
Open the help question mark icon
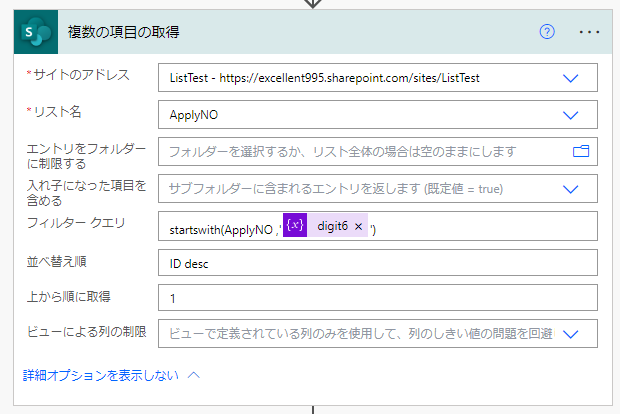tap(547, 32)
